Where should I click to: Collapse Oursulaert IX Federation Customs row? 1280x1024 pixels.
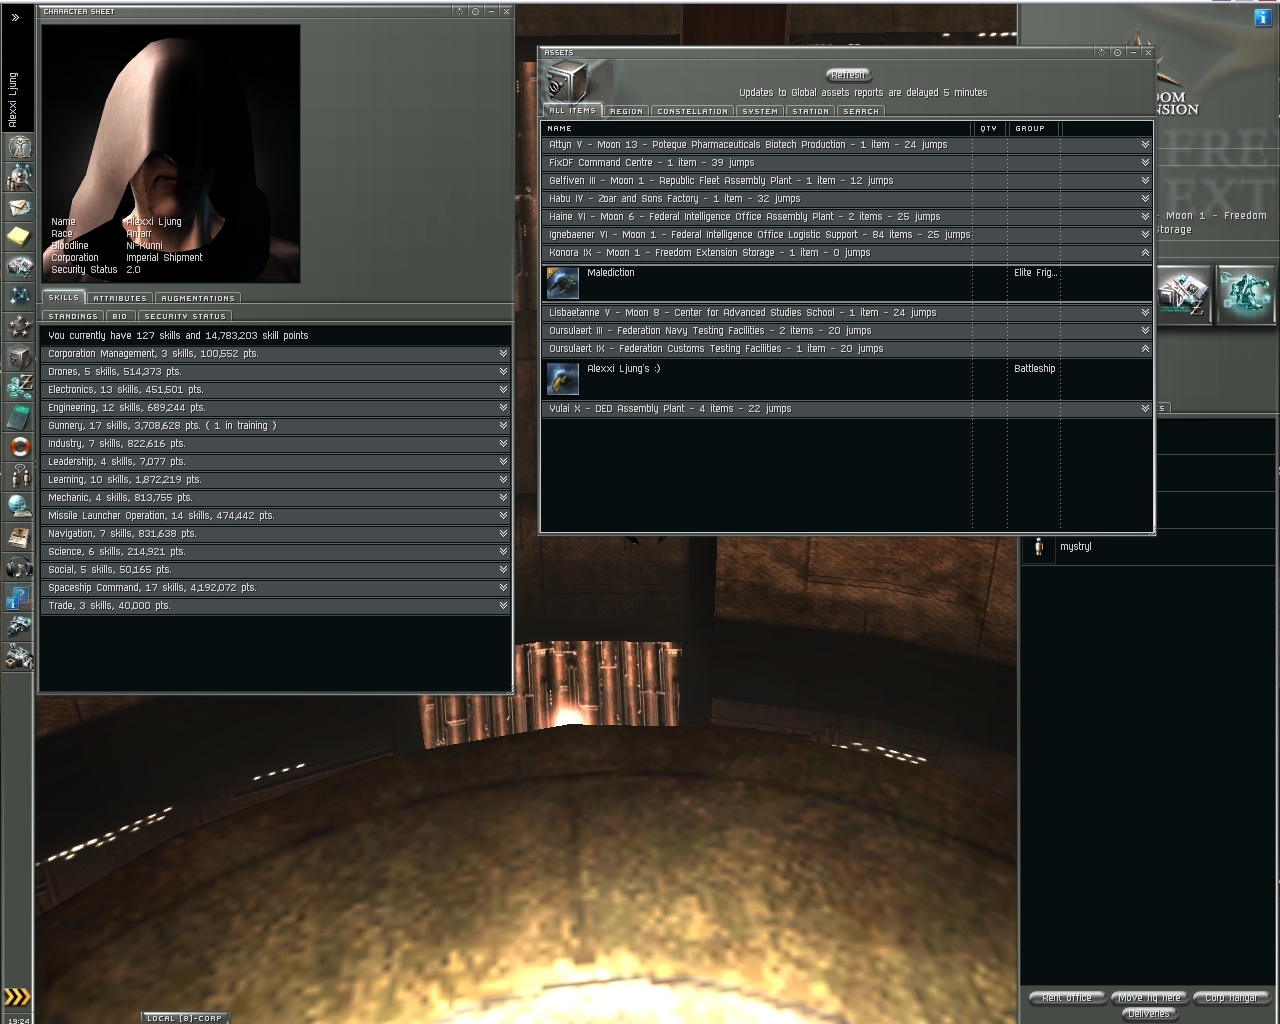[x=846, y=349]
